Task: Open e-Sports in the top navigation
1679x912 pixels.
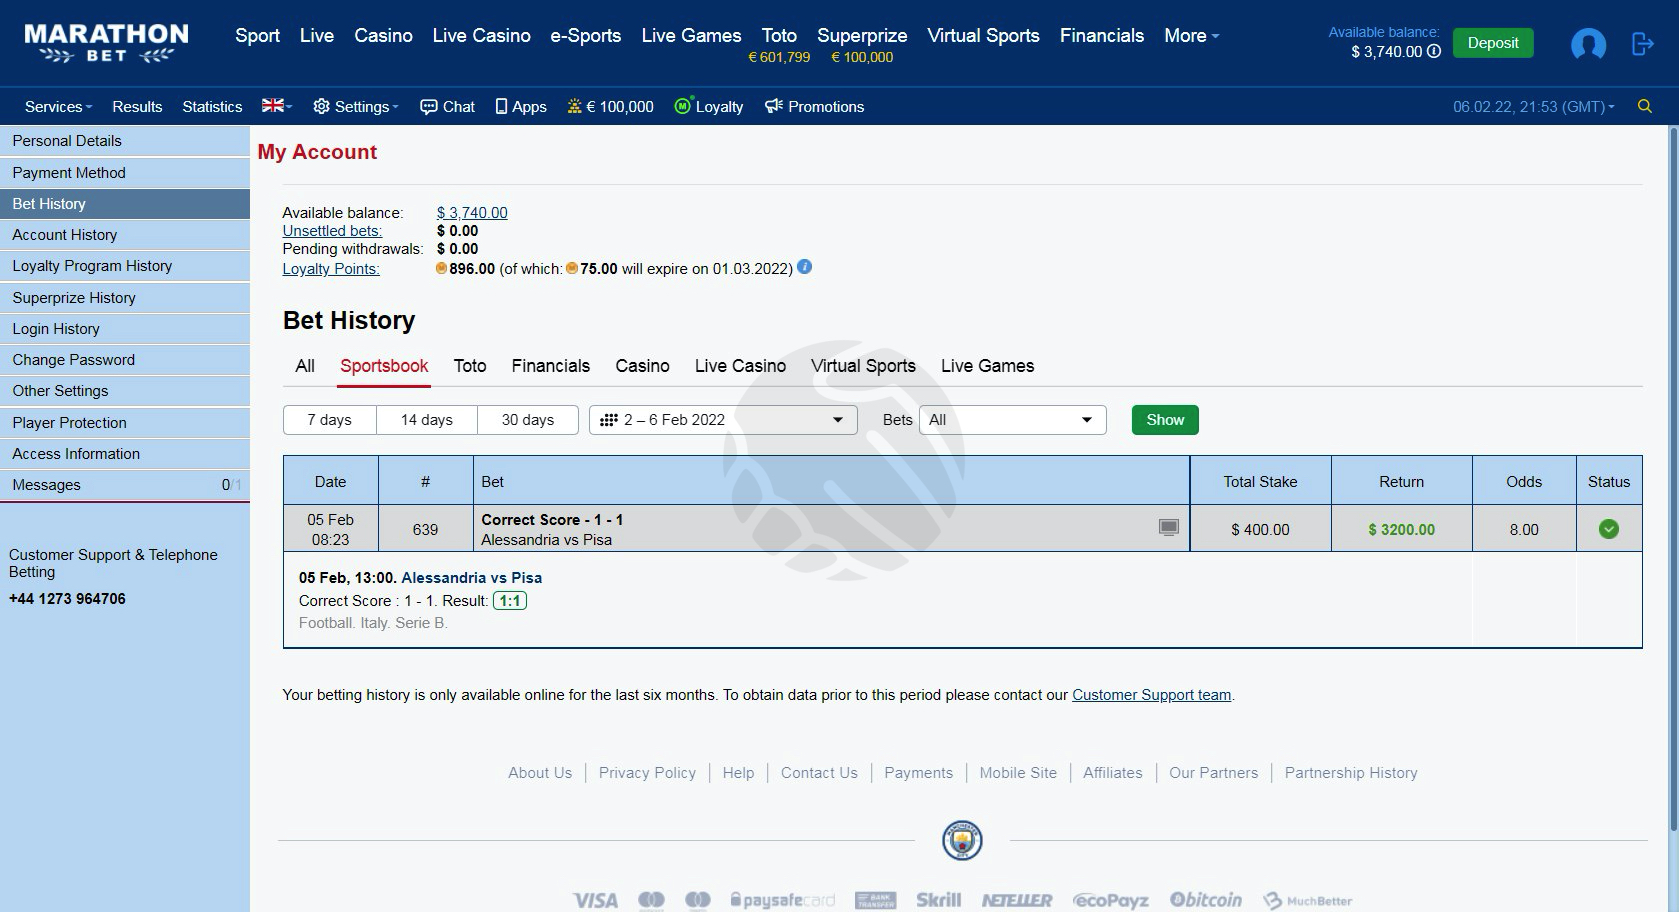Action: (x=585, y=35)
